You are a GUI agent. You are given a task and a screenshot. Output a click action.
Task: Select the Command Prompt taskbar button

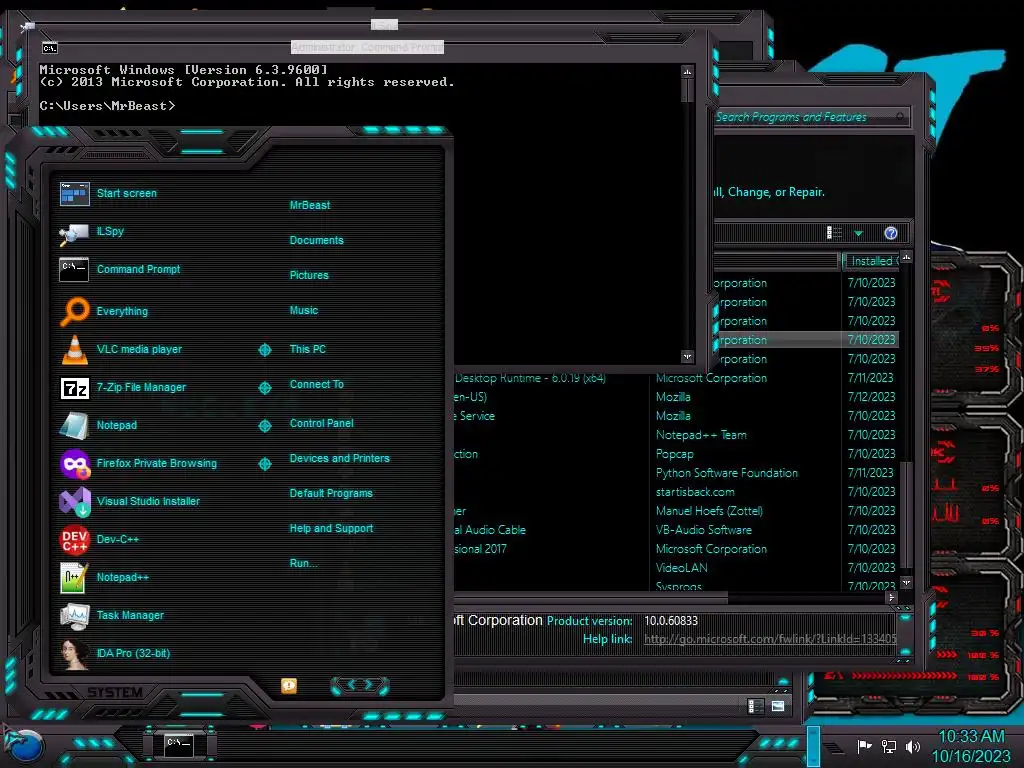coord(179,745)
